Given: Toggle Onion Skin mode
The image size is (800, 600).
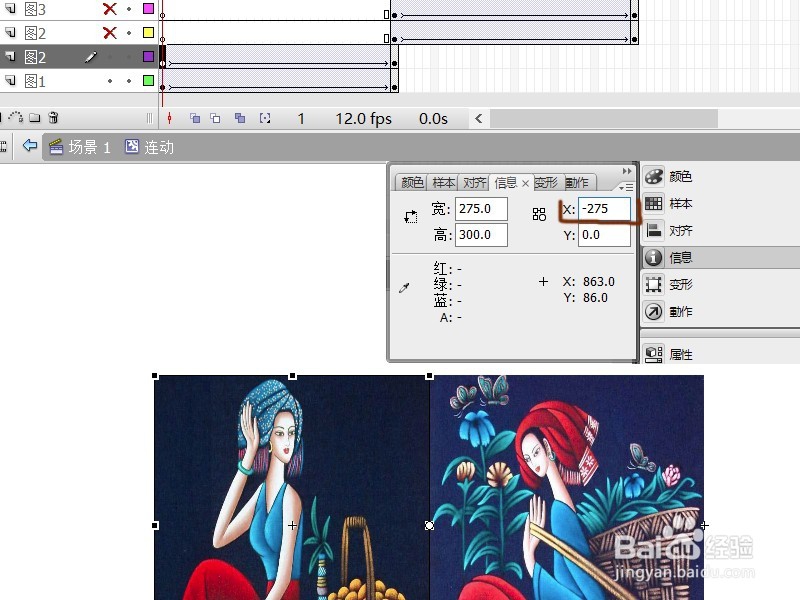Looking at the screenshot, I should [195, 118].
